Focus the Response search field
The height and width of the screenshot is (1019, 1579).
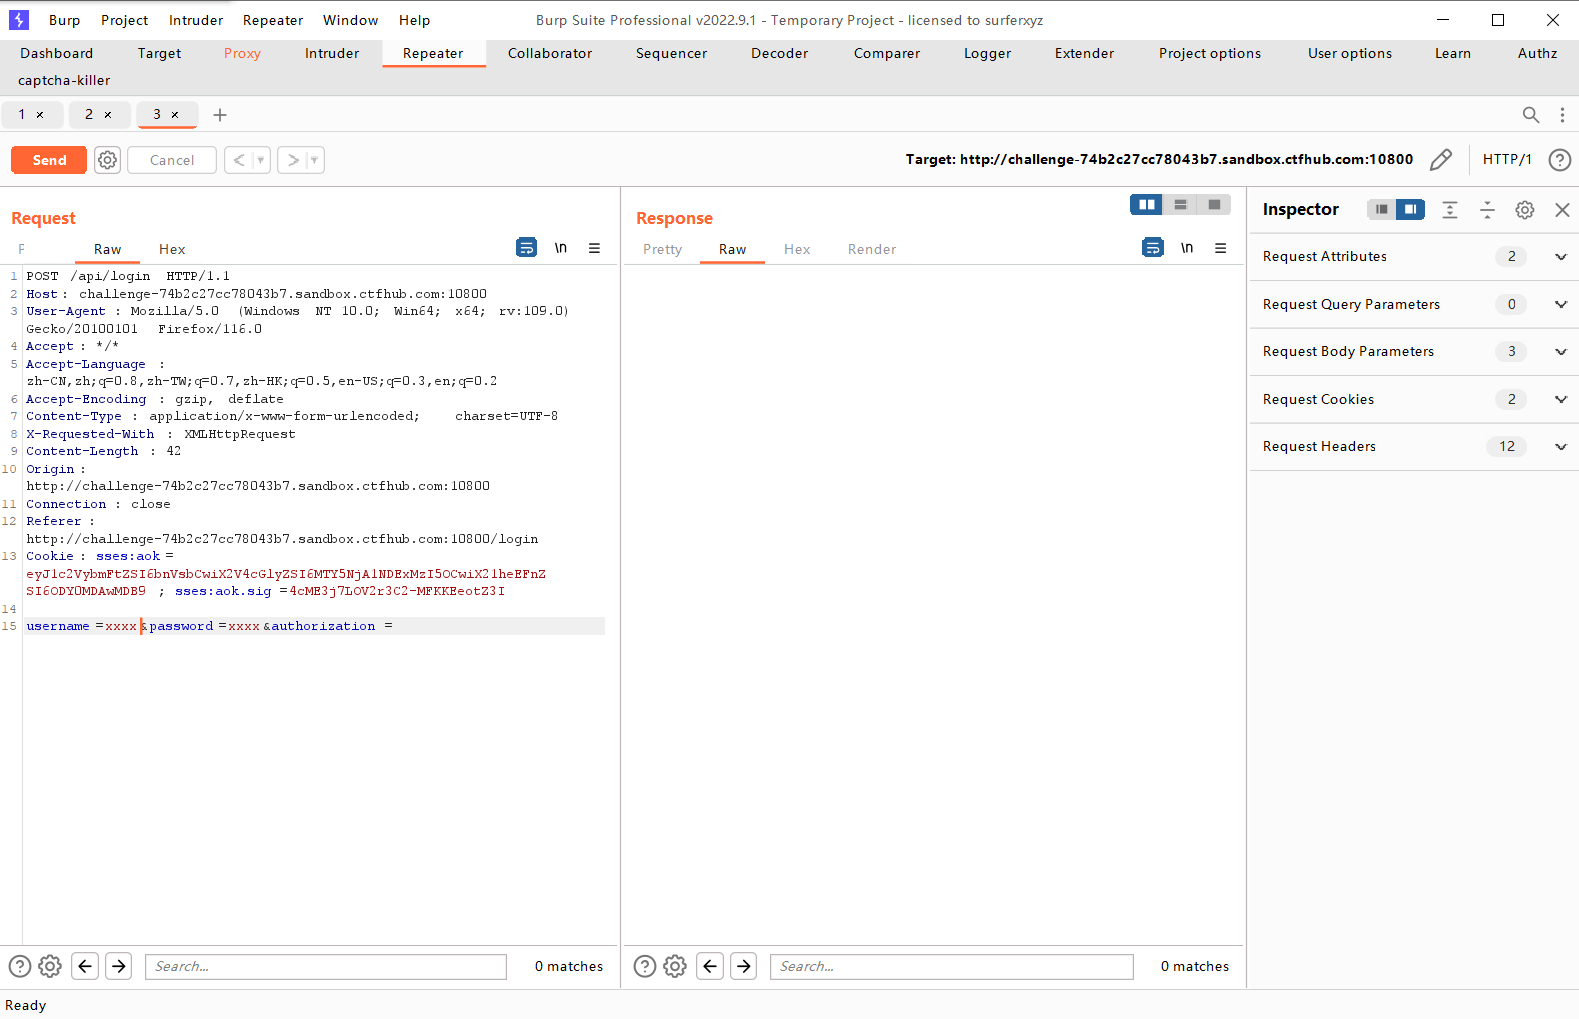click(x=952, y=966)
